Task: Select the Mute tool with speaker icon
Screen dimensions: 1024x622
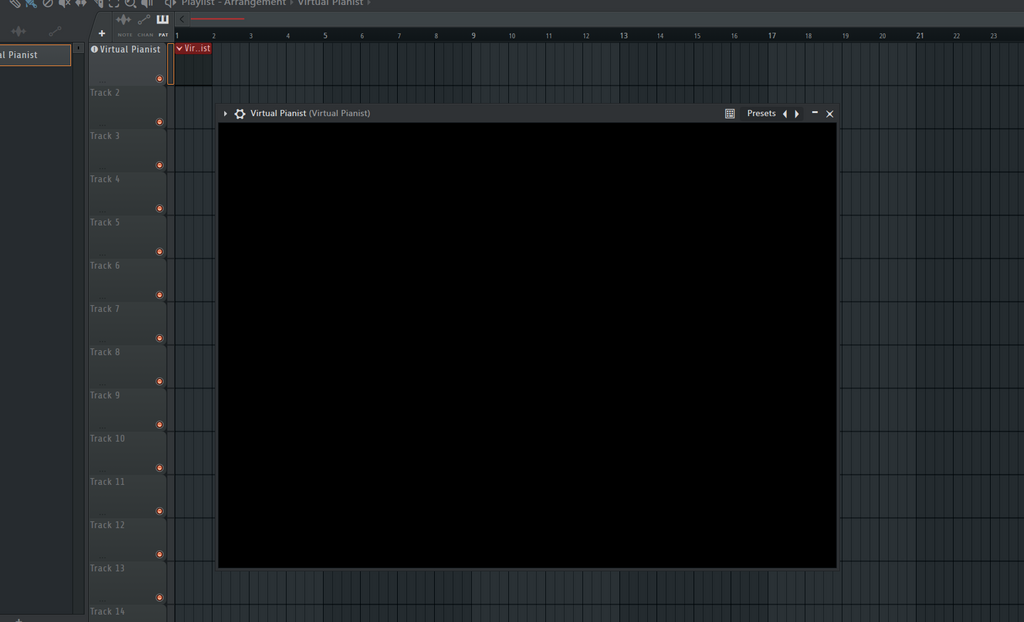Action: (x=64, y=3)
